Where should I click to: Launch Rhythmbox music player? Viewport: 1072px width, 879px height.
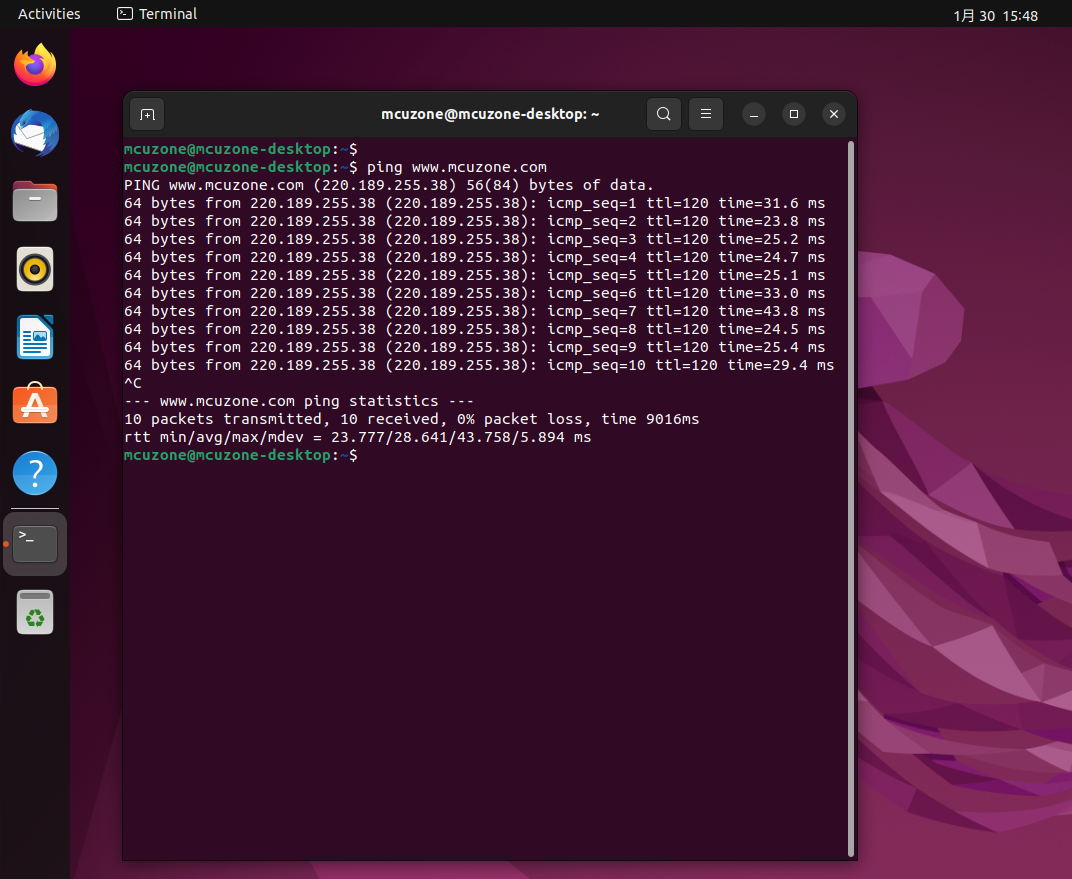[35, 269]
